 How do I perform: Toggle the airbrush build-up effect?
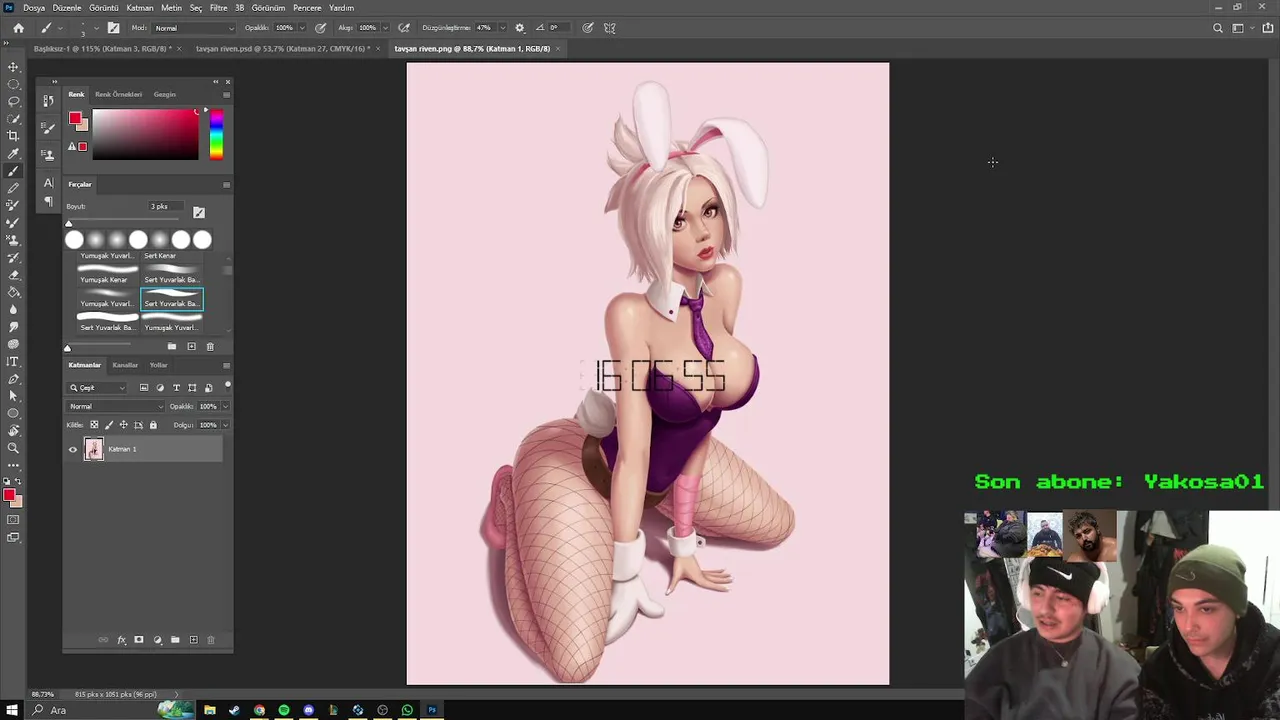click(404, 28)
